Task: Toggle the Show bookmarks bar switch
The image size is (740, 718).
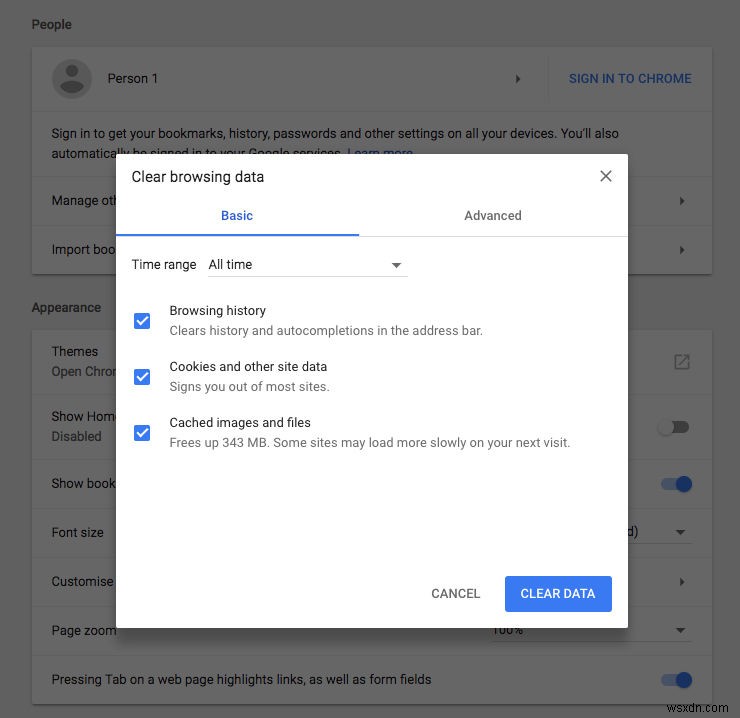Action: click(x=676, y=484)
